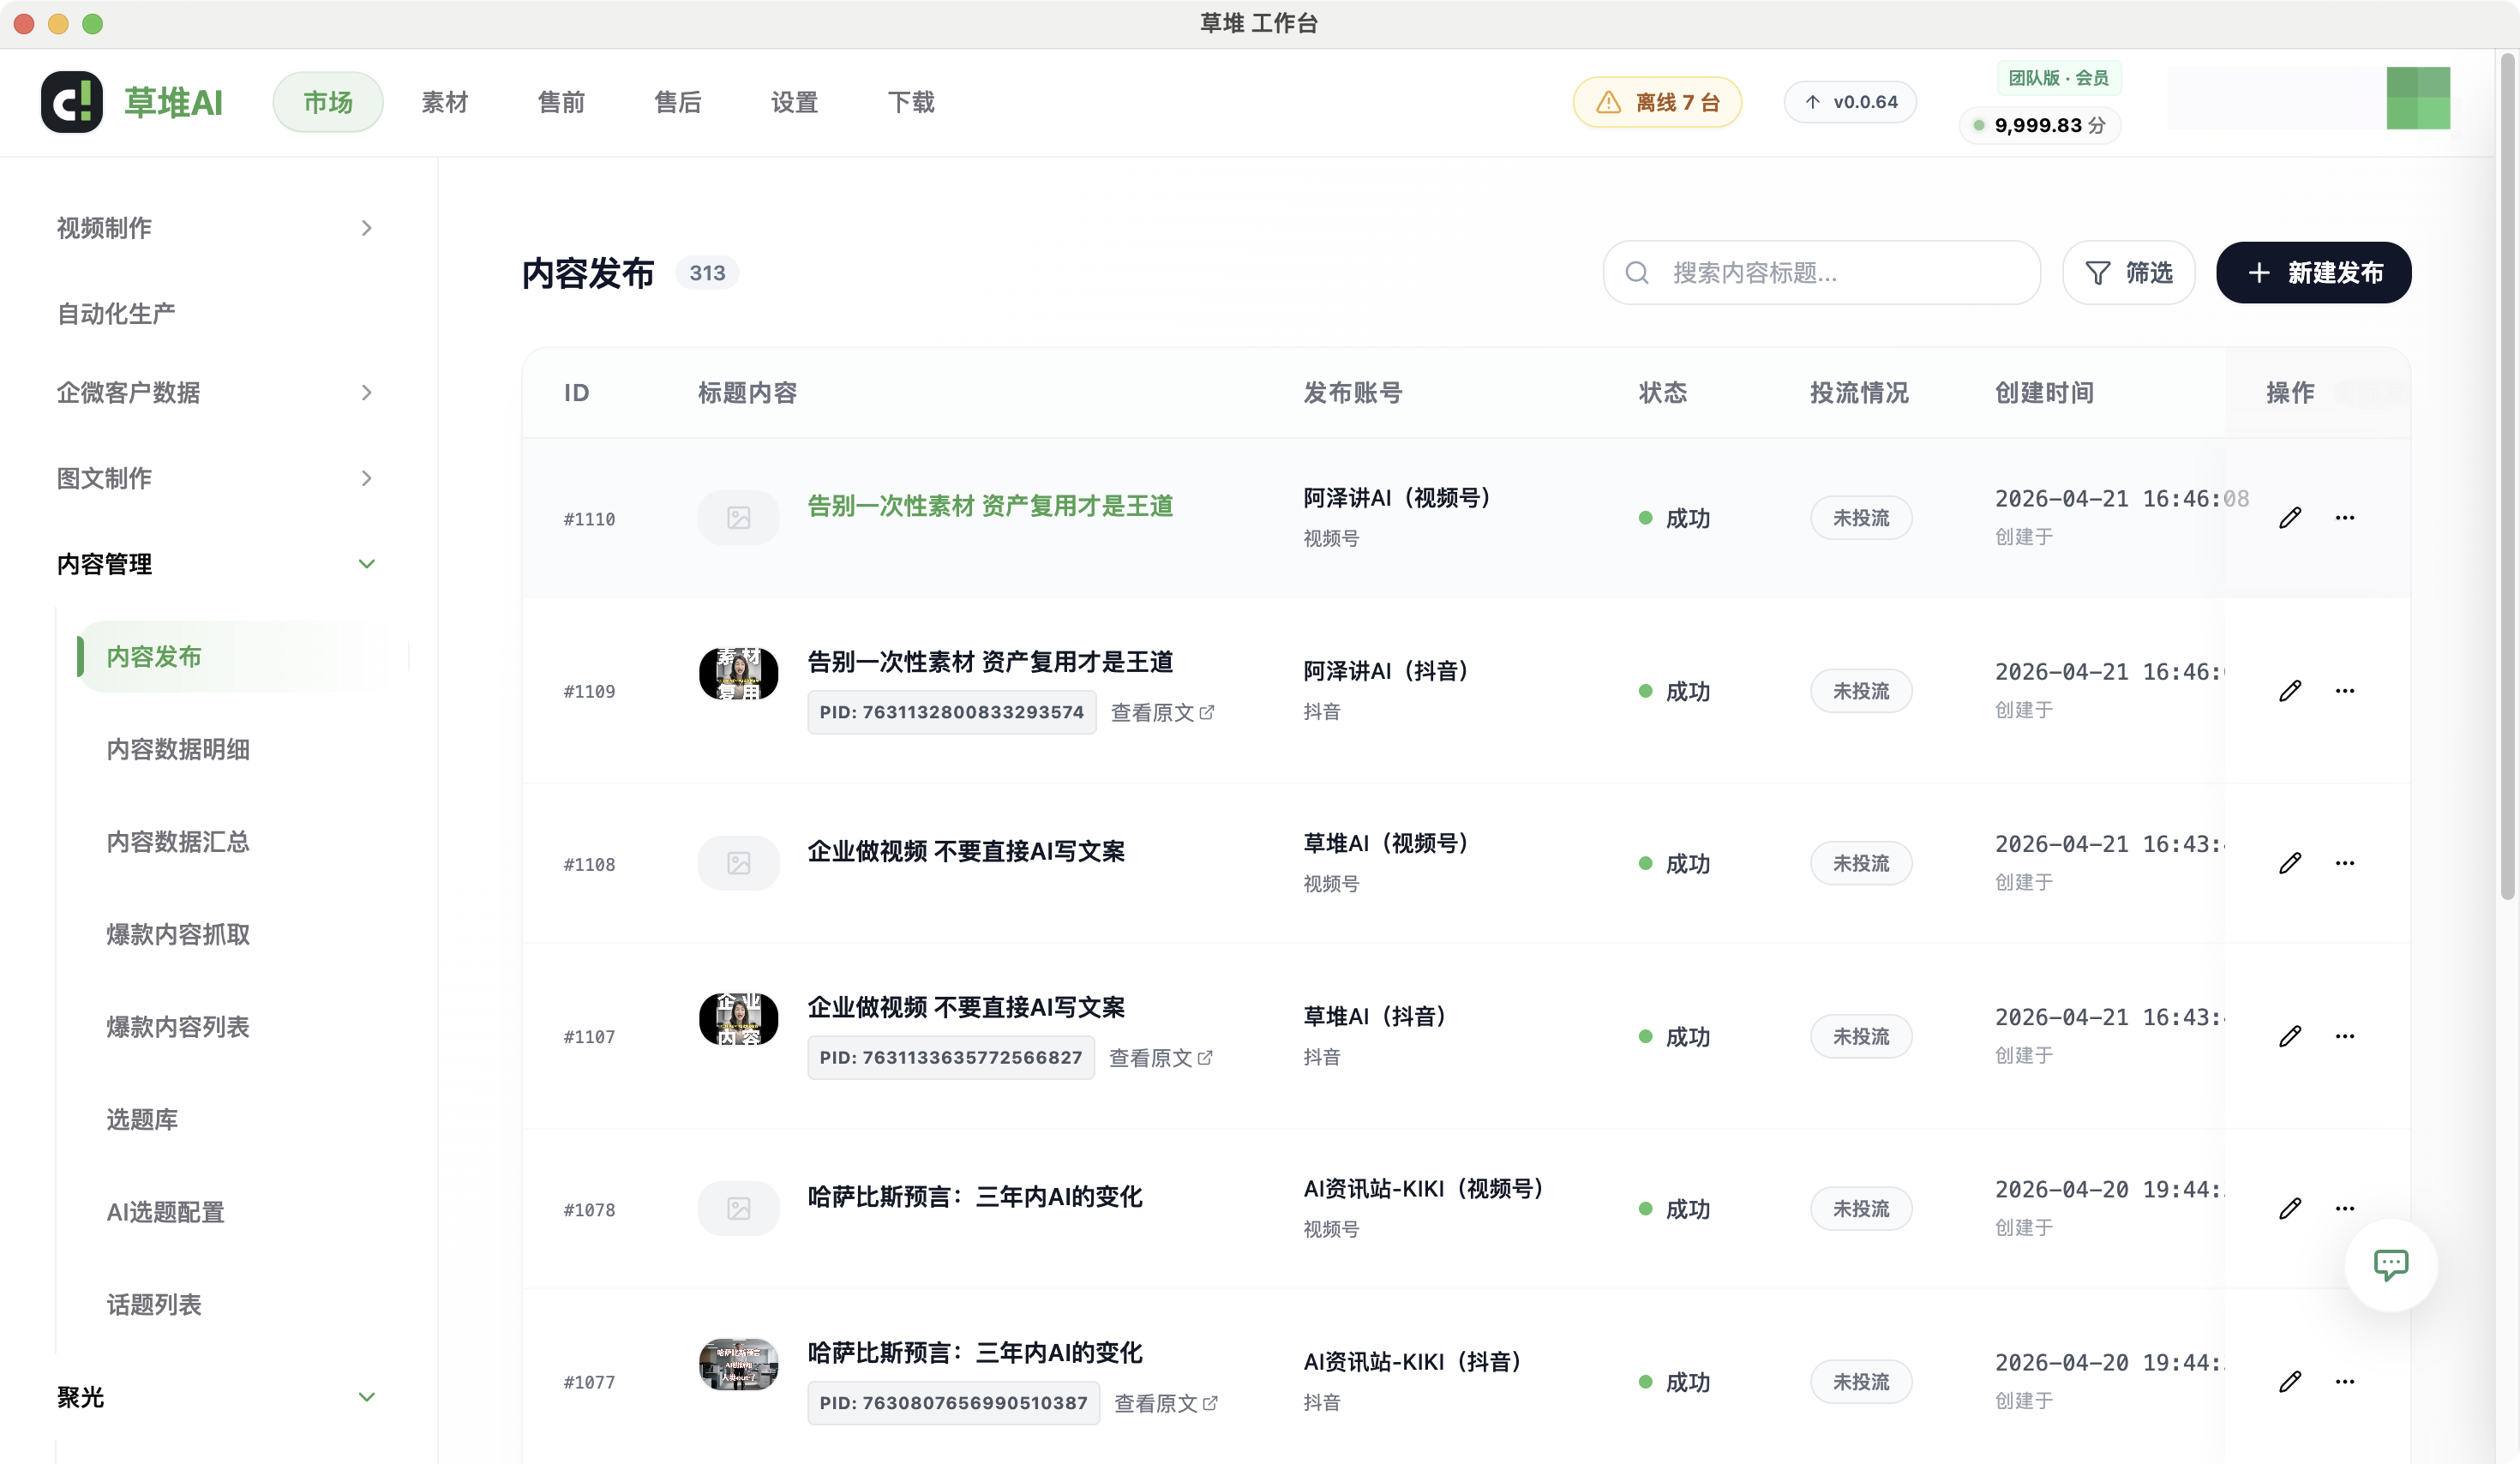This screenshot has height=1464, width=2520.
Task: Click the window vertical scrollbar
Action: click(2507, 477)
